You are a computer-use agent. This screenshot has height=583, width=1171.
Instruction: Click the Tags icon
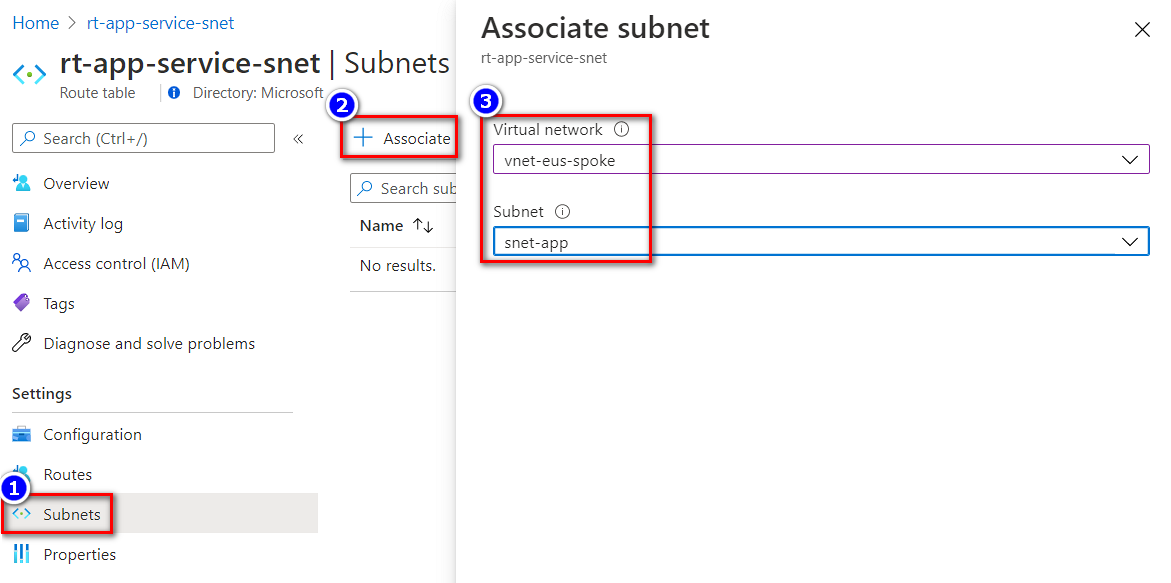pyautogui.click(x=21, y=303)
